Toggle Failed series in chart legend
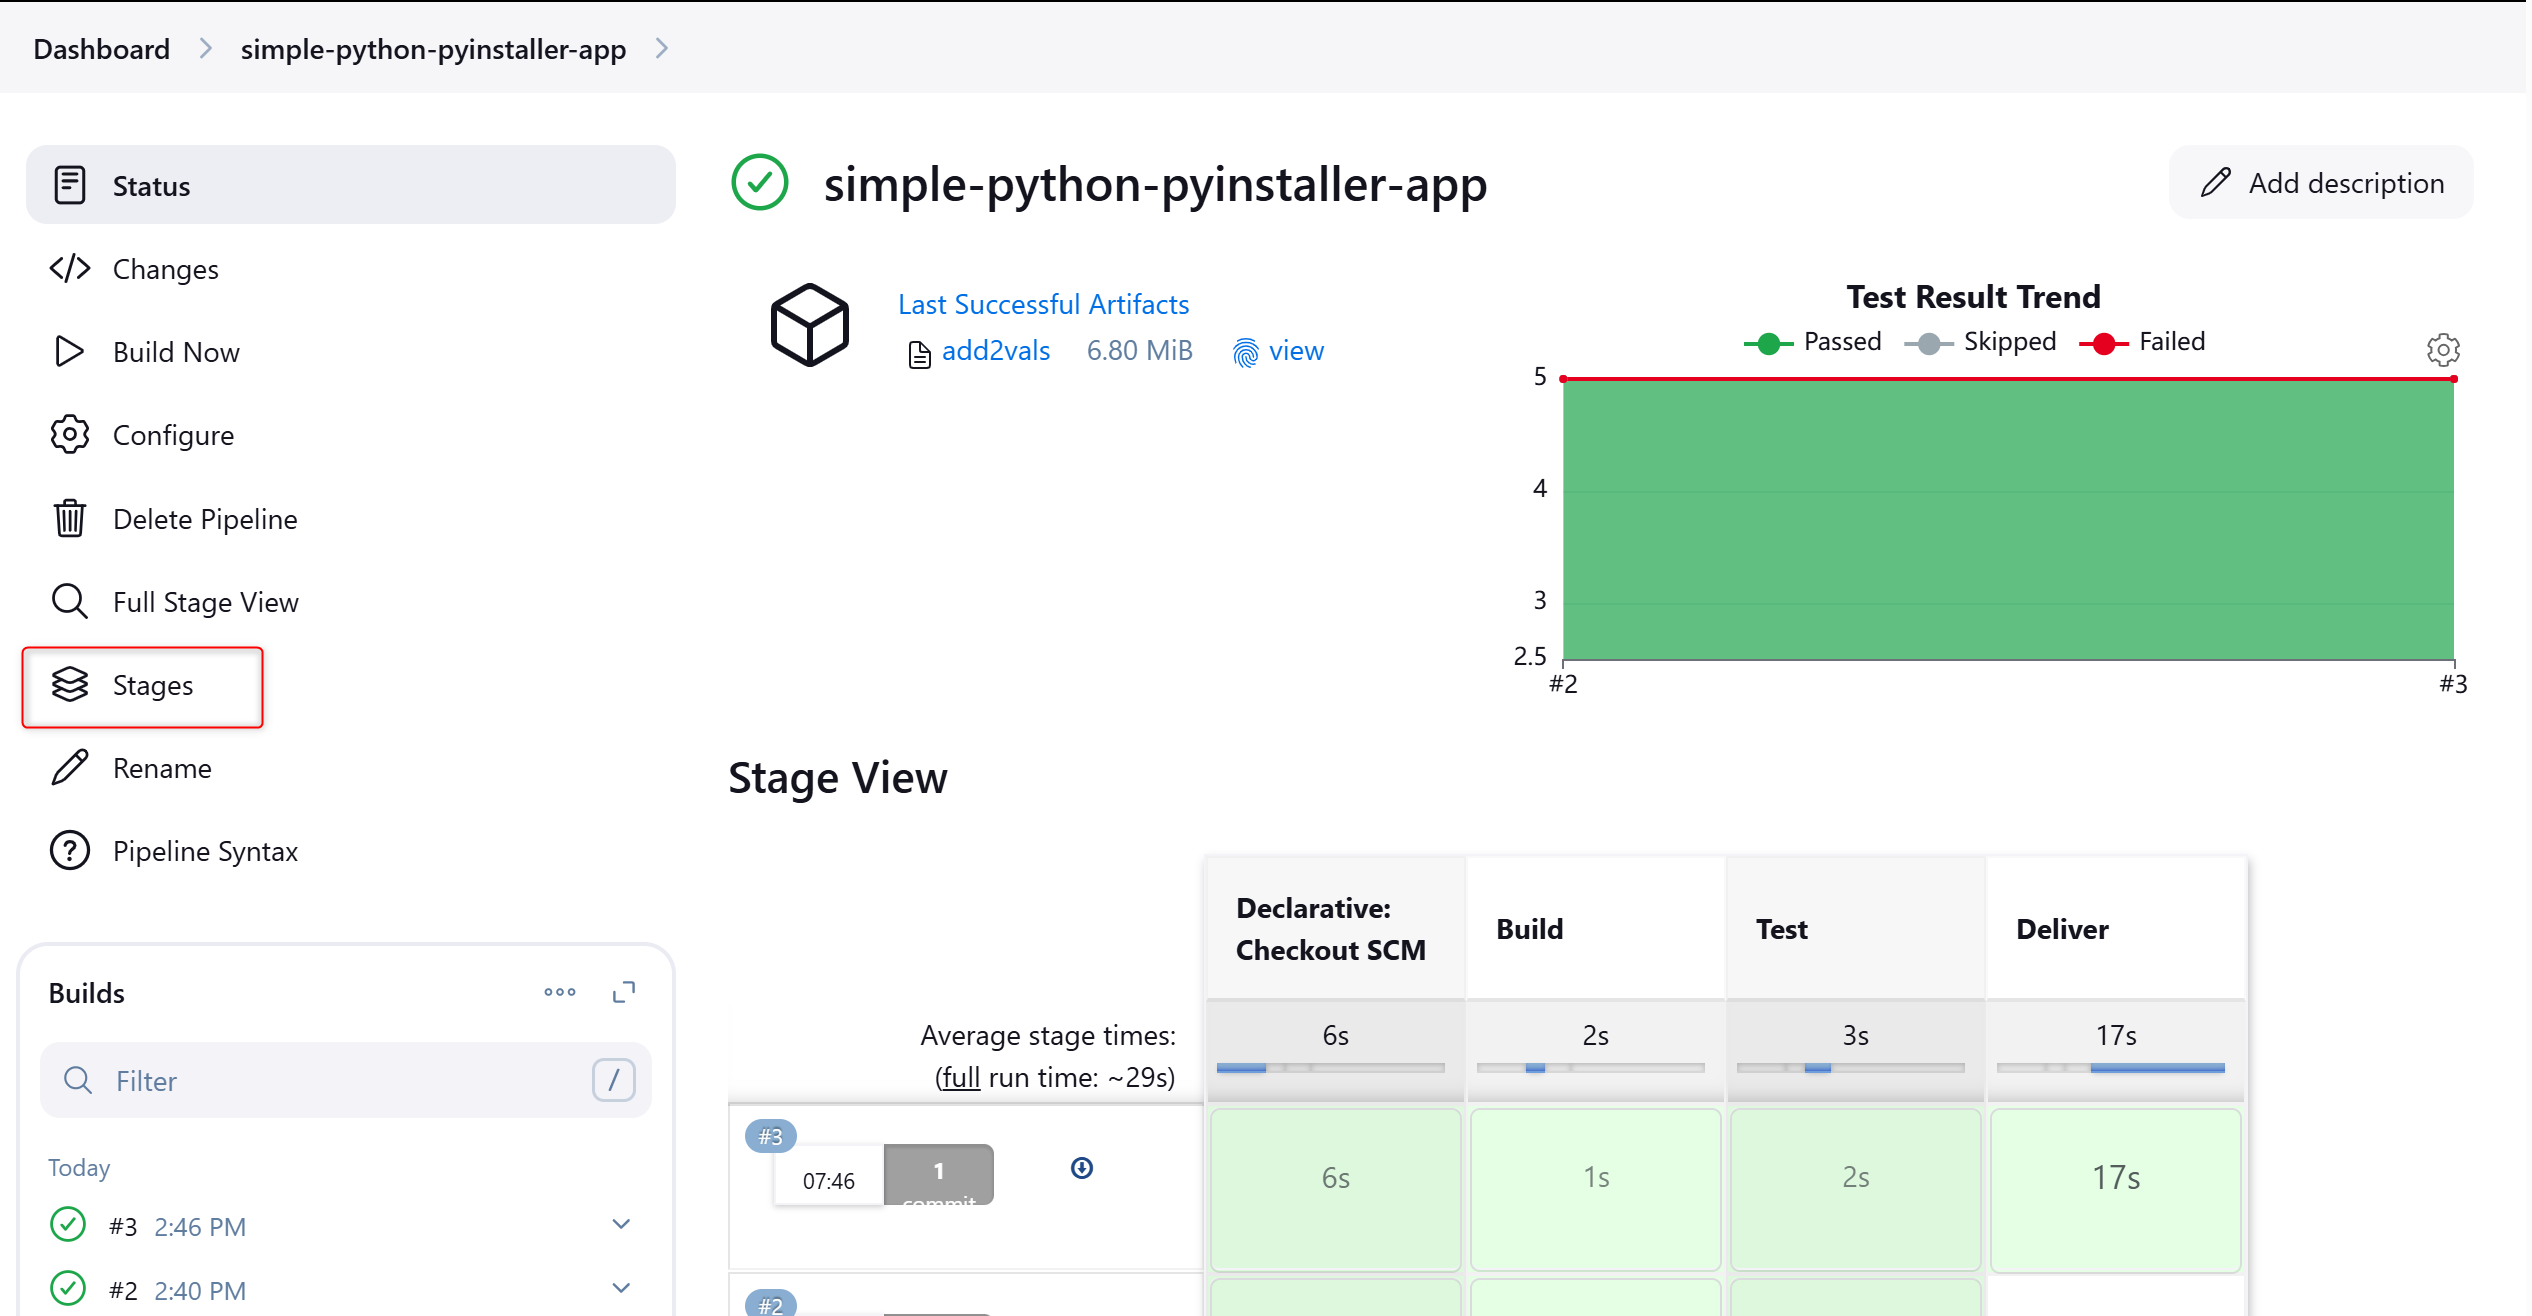This screenshot has height=1316, width=2532. coord(2142,342)
